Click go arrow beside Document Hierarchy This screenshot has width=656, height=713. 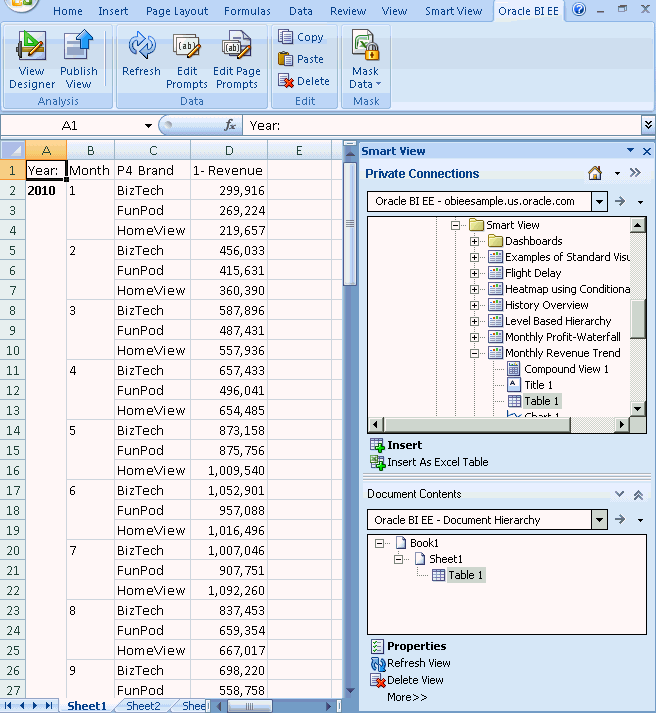tap(620, 519)
